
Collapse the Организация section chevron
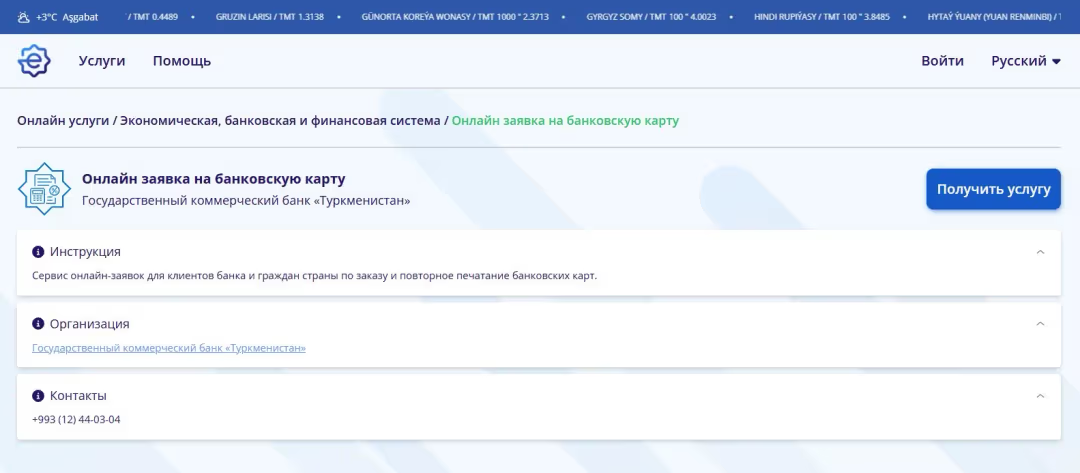coord(1040,324)
